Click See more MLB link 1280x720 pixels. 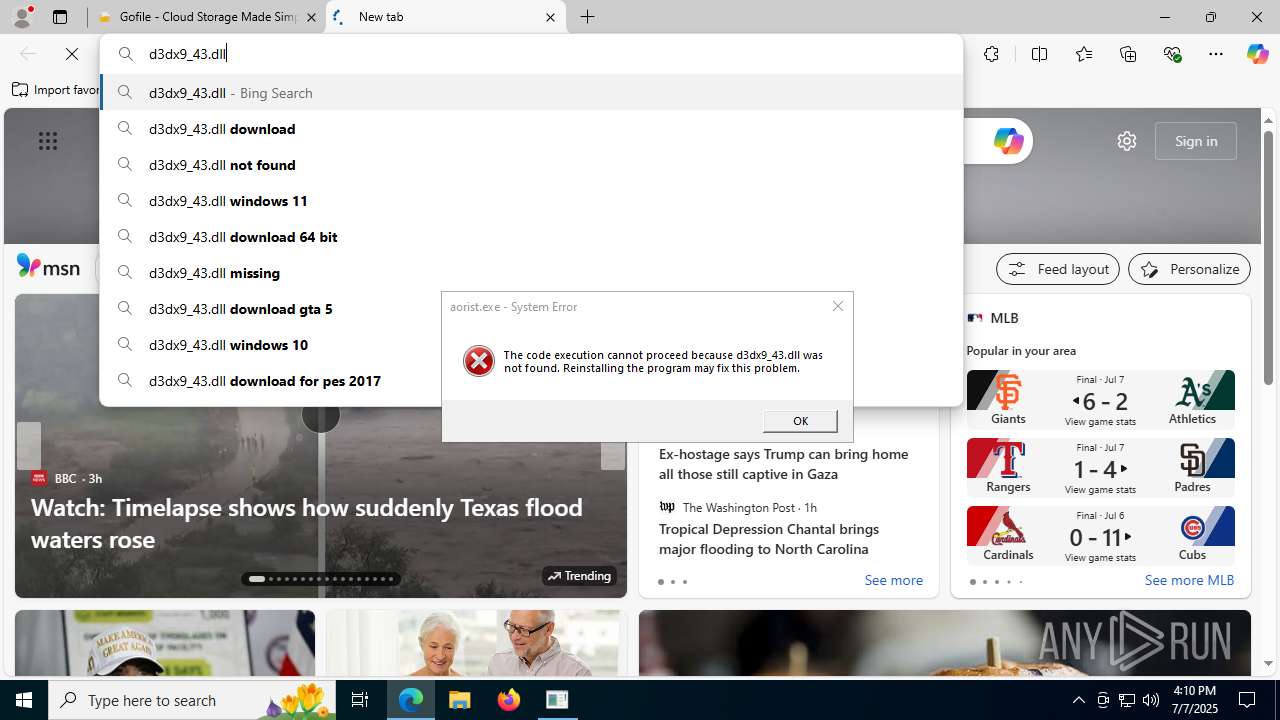(x=1189, y=580)
